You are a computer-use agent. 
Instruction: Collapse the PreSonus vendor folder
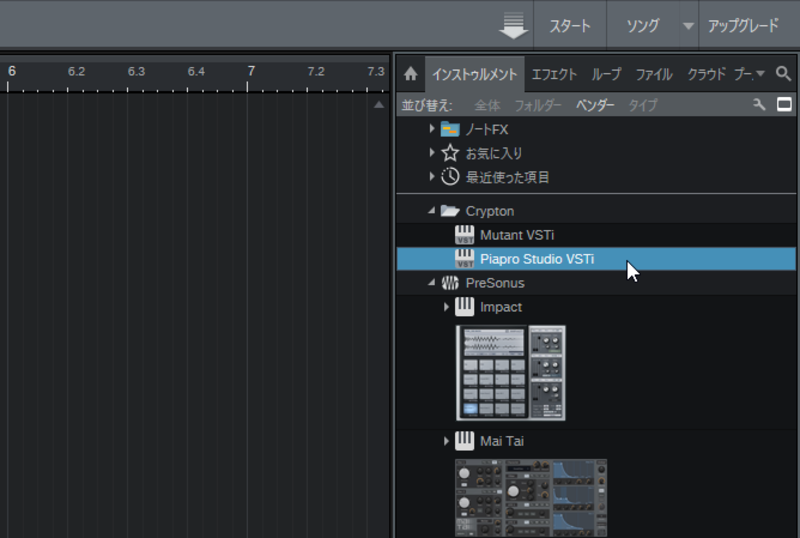point(432,282)
